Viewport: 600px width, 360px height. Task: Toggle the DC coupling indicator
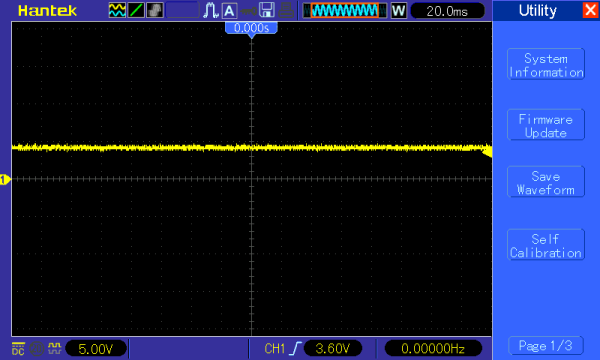tap(18, 349)
